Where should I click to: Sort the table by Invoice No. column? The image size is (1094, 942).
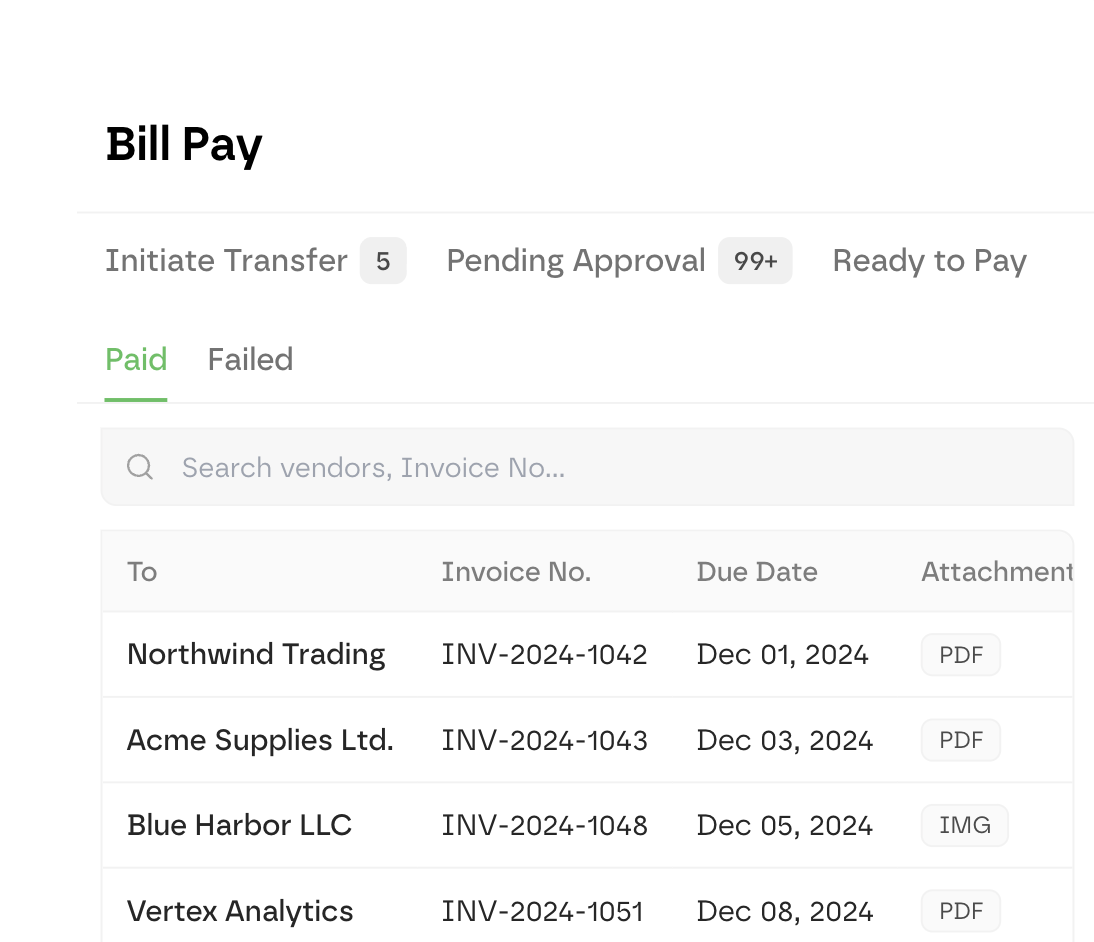(516, 571)
